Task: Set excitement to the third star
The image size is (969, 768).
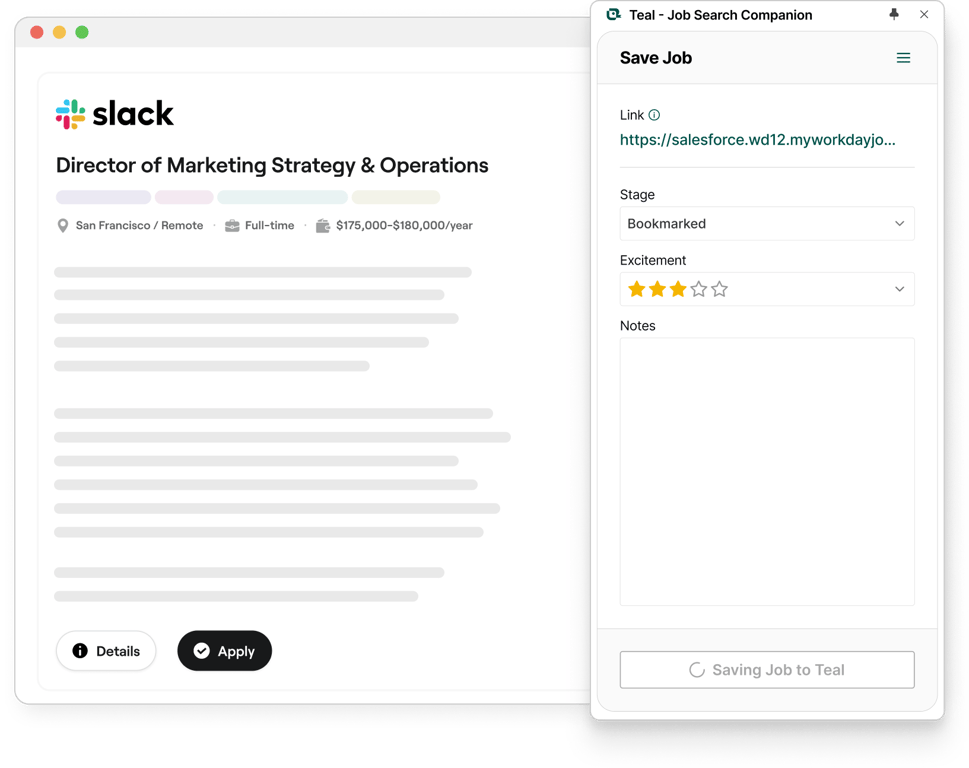Action: tap(678, 289)
